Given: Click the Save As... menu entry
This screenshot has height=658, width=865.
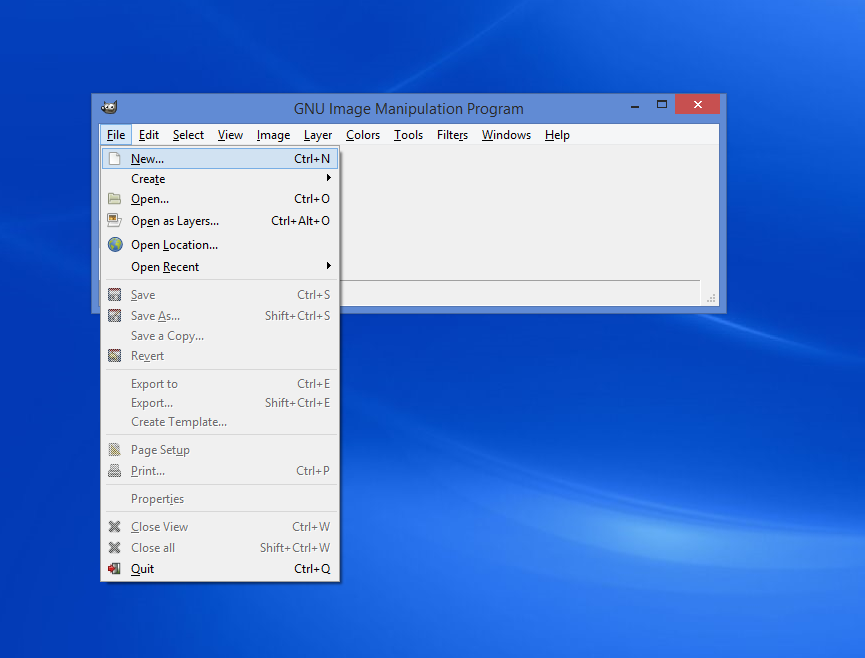Looking at the screenshot, I should coord(220,315).
